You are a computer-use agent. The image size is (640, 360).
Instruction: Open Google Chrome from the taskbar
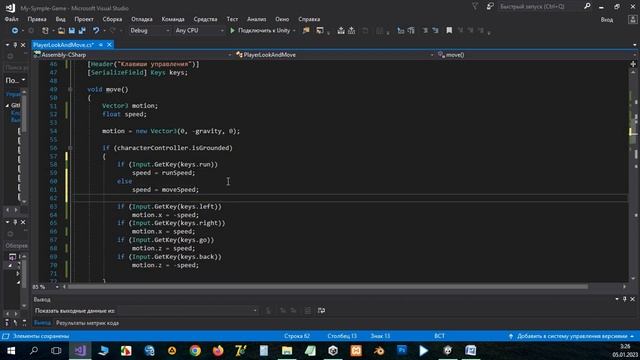tap(195, 351)
